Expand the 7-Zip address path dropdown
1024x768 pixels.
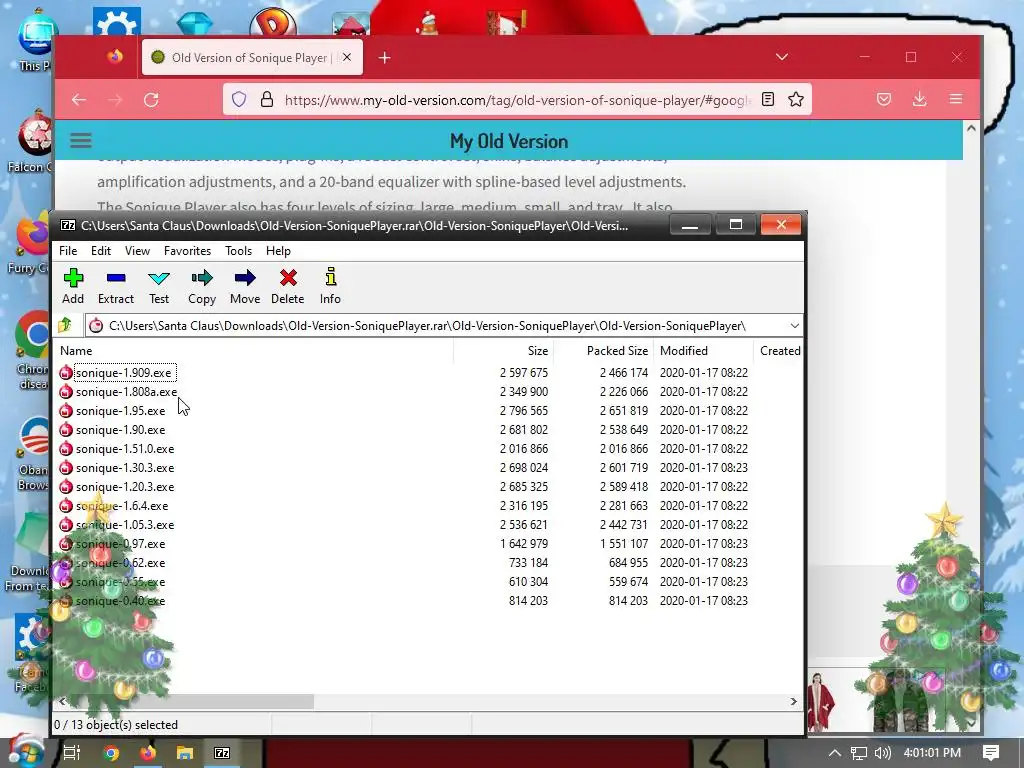pyautogui.click(x=794, y=326)
